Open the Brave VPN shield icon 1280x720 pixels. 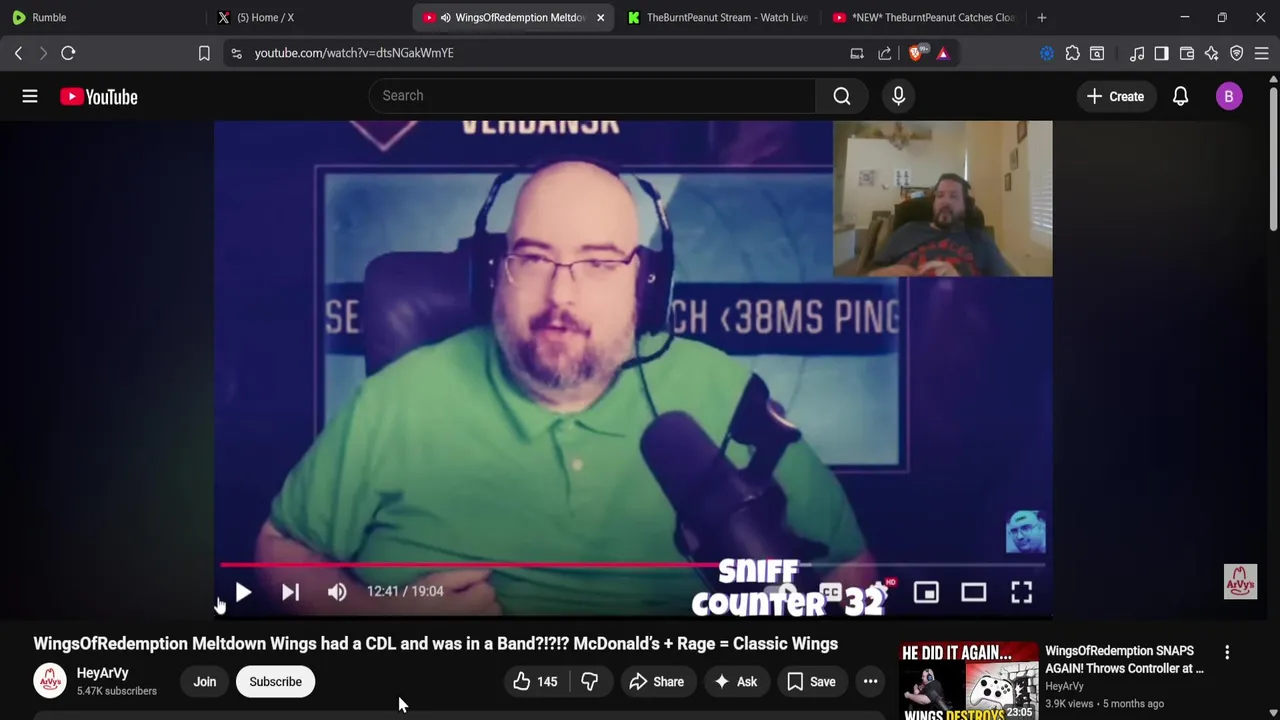point(1237,53)
